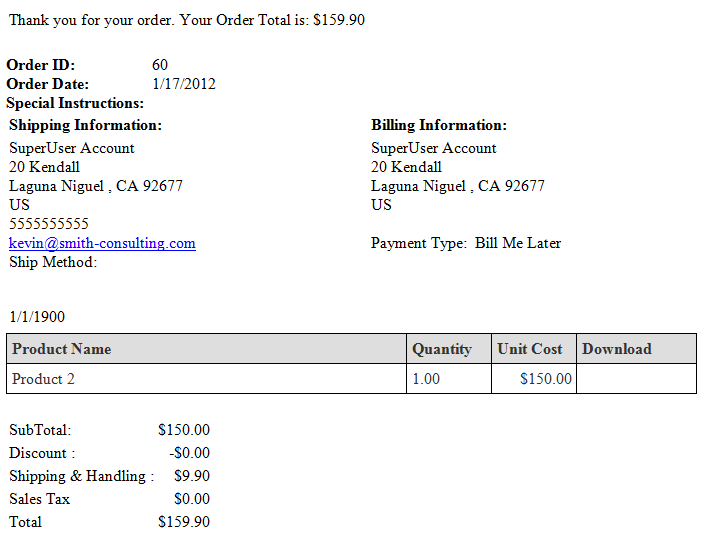Viewport: 702px width, 535px height.
Task: Click the Special Instructions label
Action: pyautogui.click(x=75, y=103)
